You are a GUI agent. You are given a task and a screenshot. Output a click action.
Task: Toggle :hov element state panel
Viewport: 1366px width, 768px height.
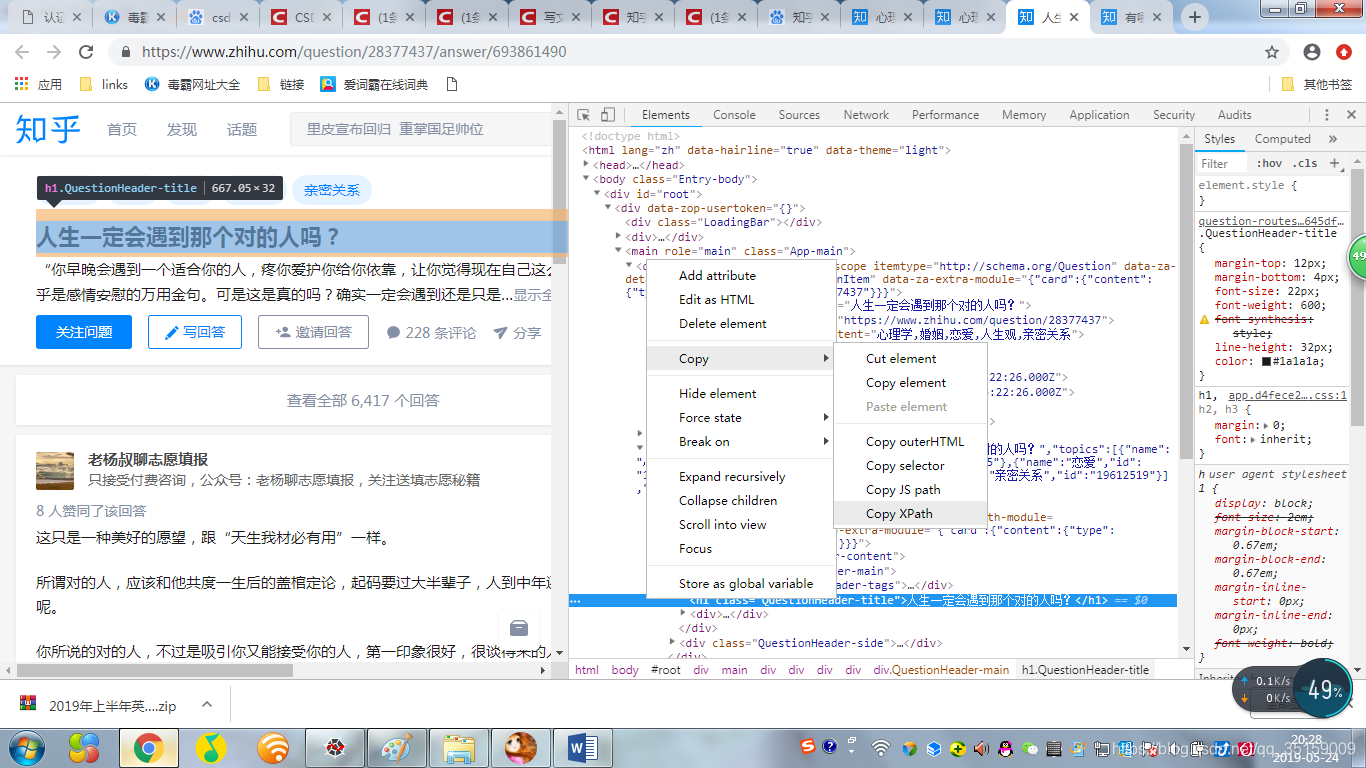[x=1269, y=163]
